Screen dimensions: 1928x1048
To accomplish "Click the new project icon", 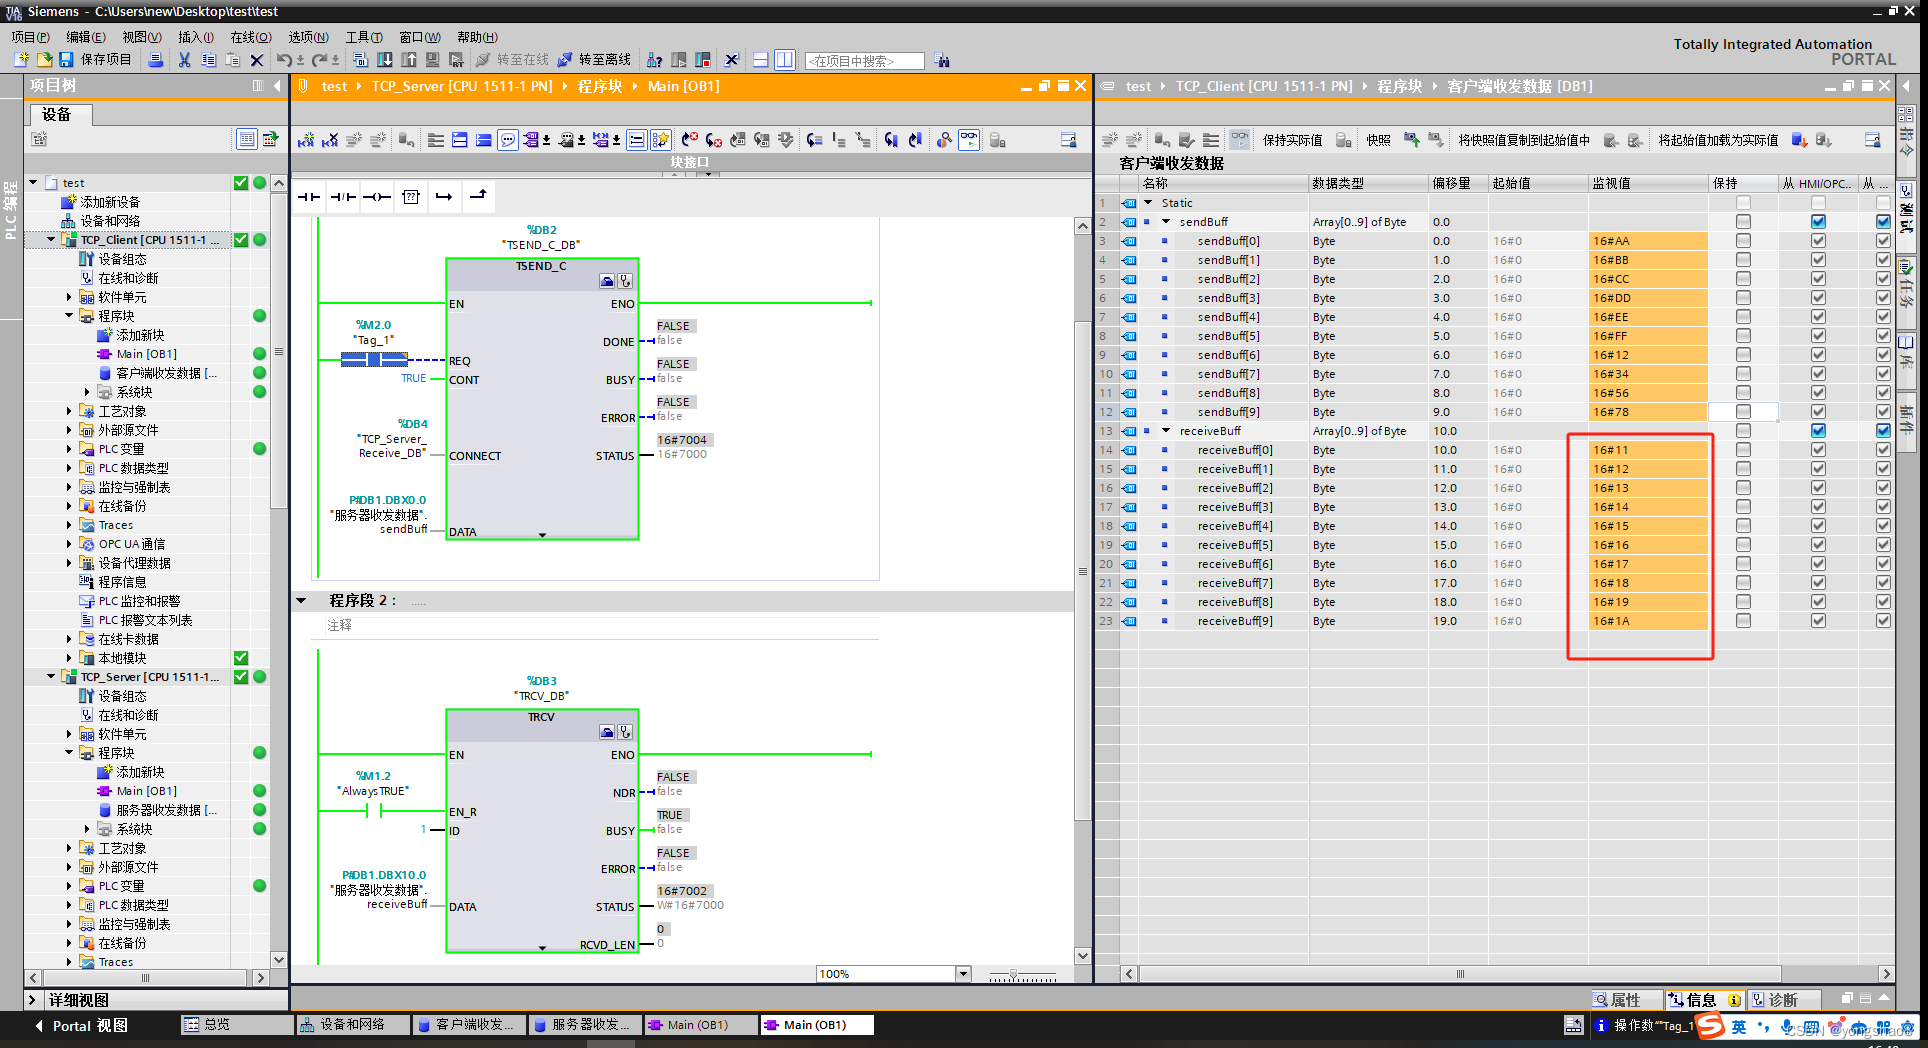I will click(x=21, y=60).
